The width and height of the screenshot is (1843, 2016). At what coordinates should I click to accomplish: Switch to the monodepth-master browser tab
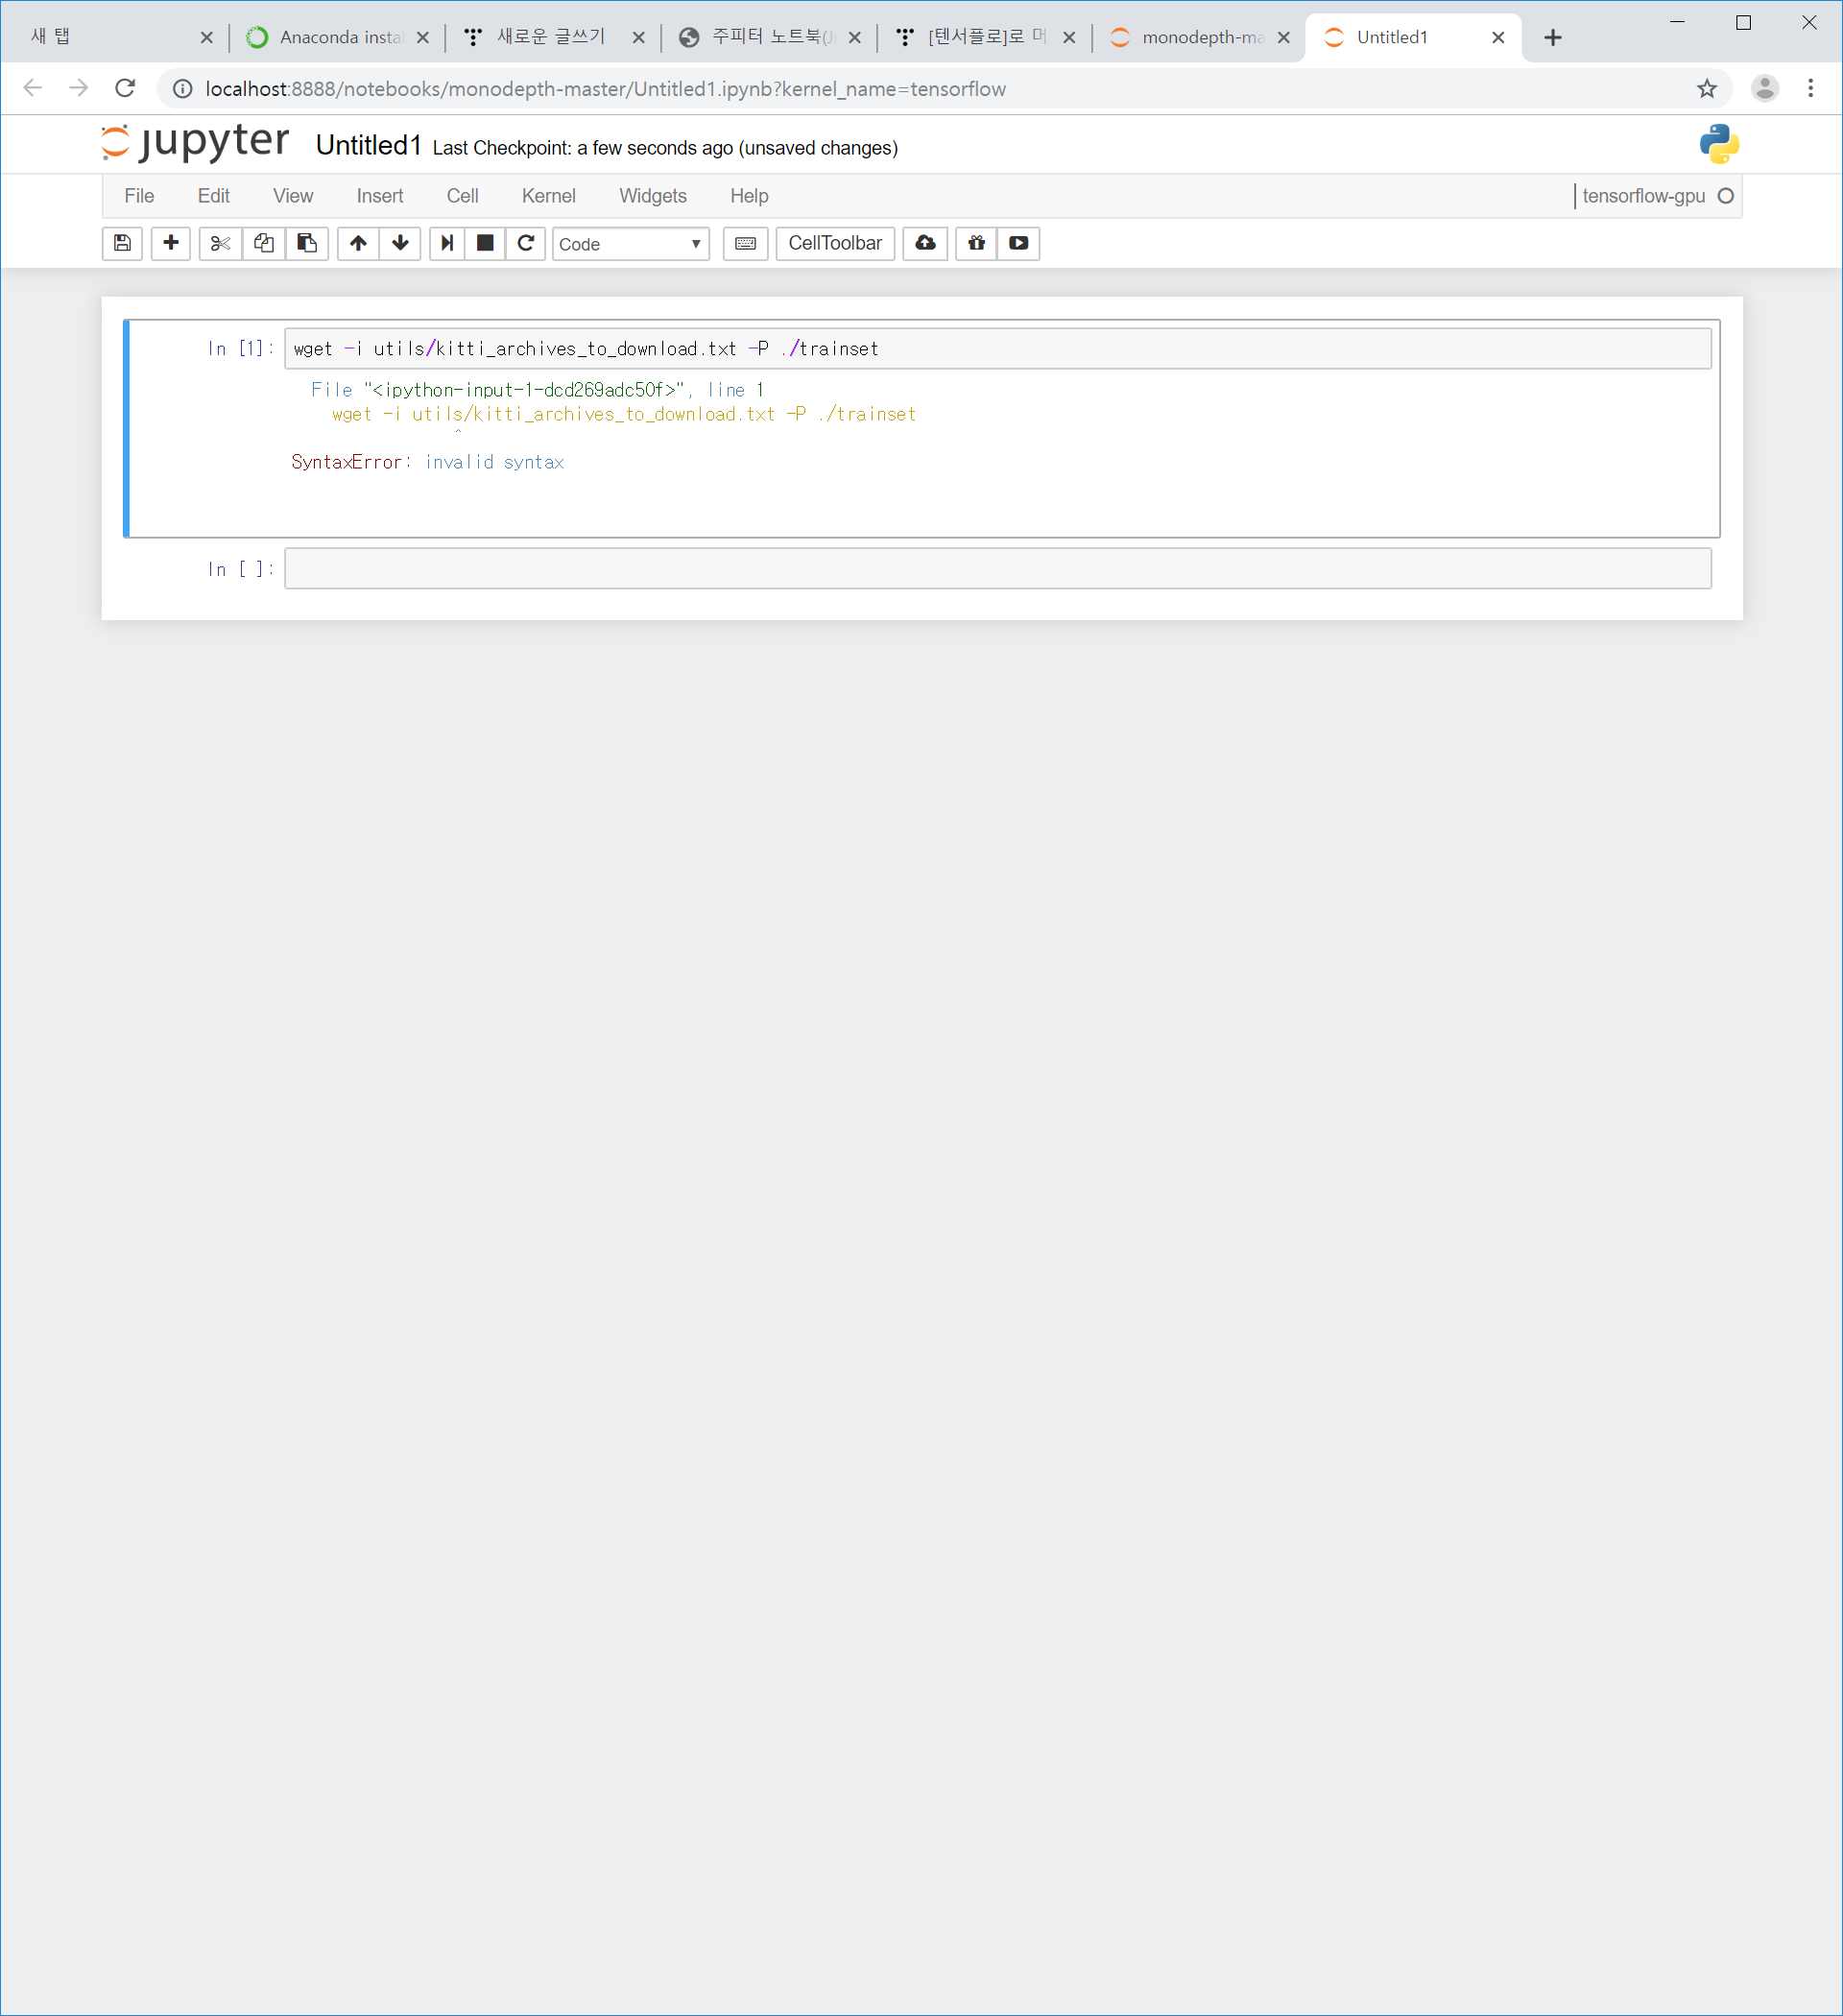[x=1200, y=37]
